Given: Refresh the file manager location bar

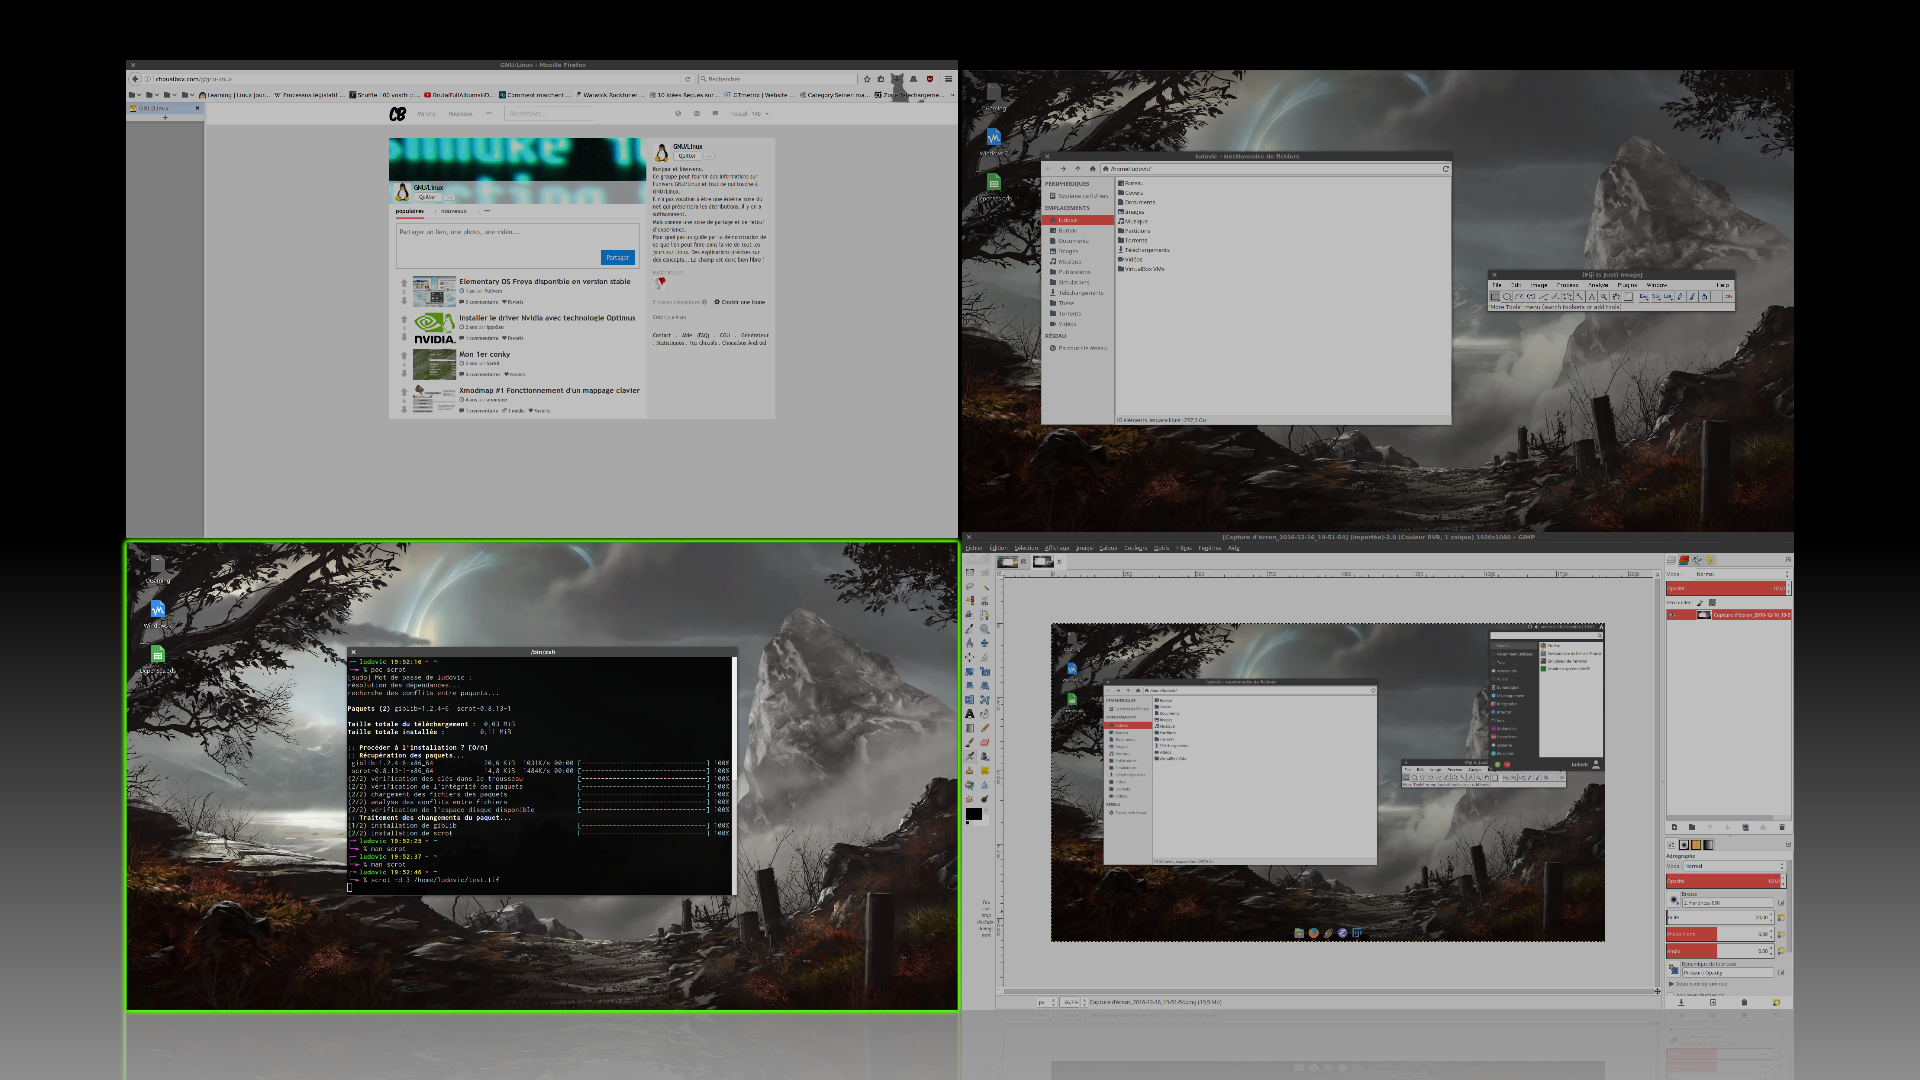Looking at the screenshot, I should coord(1445,169).
